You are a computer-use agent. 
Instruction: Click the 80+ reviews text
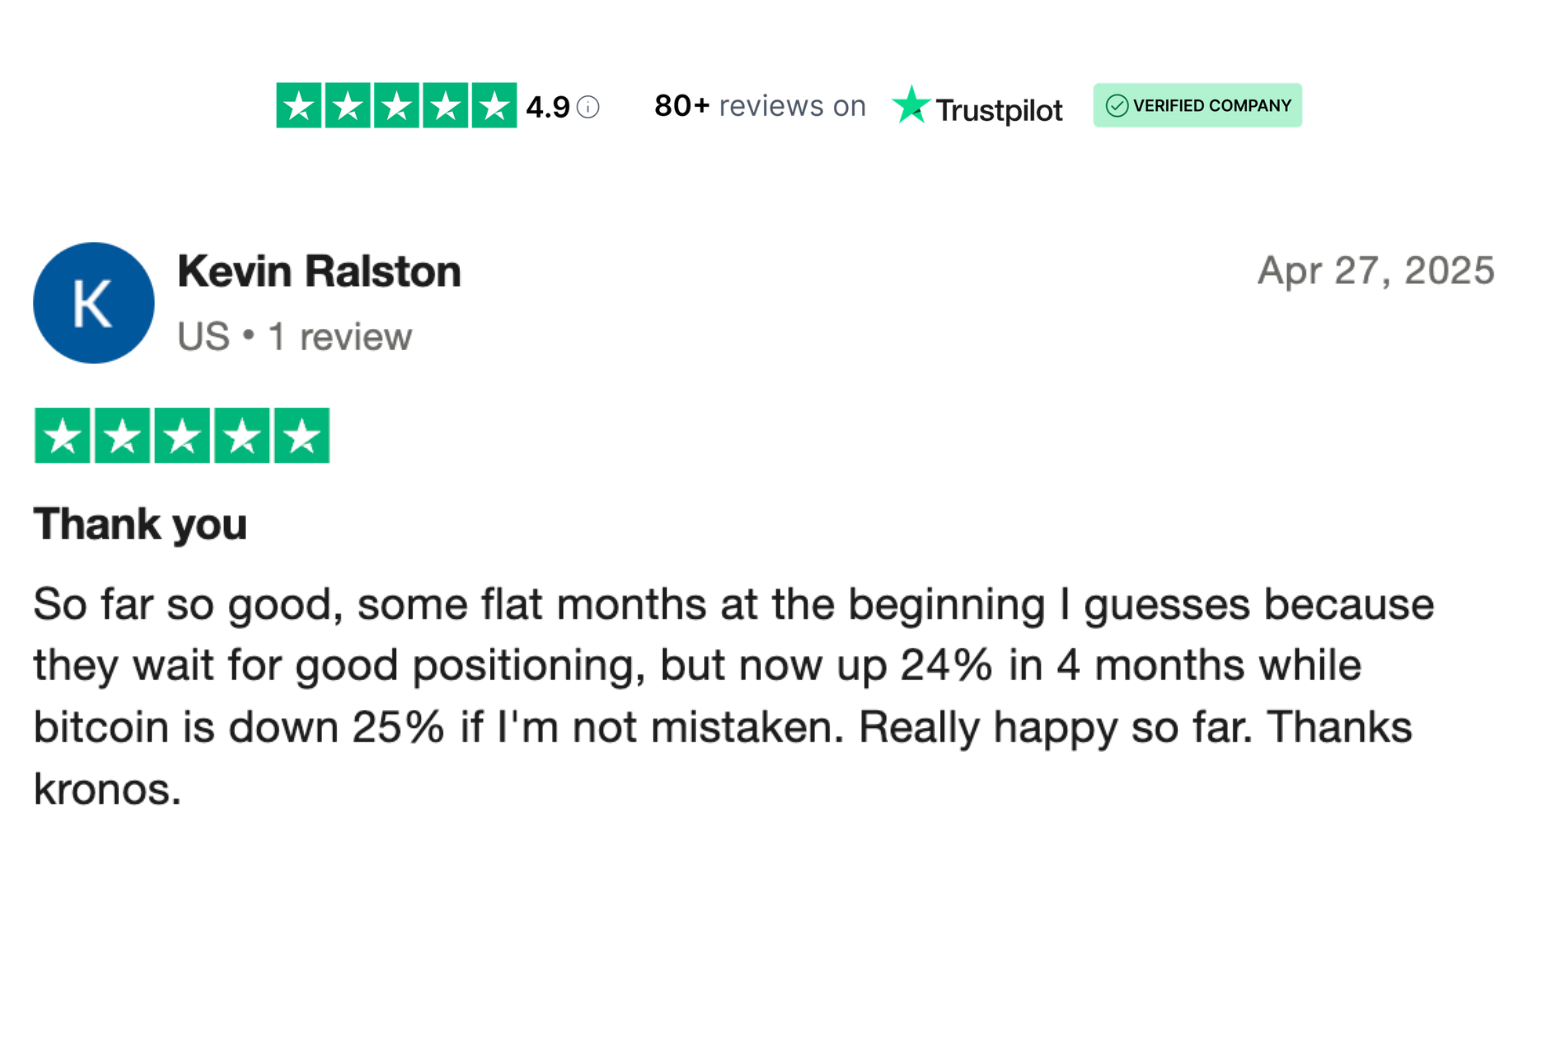click(760, 105)
